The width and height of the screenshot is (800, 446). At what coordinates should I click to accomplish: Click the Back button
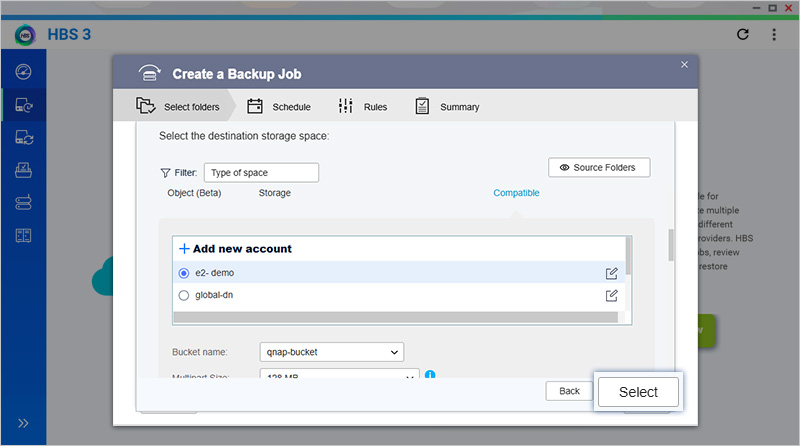coord(569,391)
